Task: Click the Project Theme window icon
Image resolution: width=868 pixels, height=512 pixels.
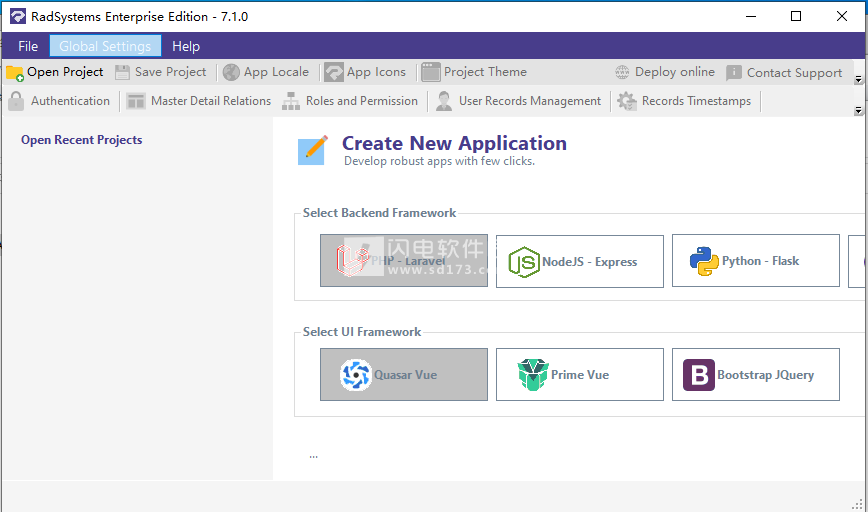Action: click(x=431, y=73)
